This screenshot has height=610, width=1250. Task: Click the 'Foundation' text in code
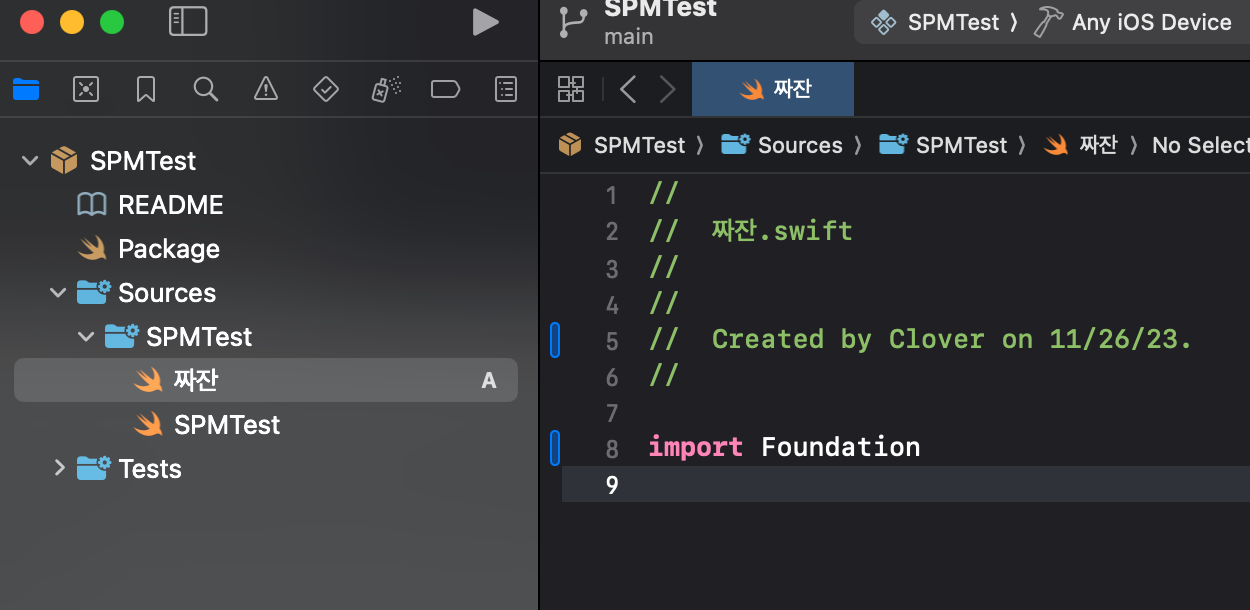[x=840, y=447]
